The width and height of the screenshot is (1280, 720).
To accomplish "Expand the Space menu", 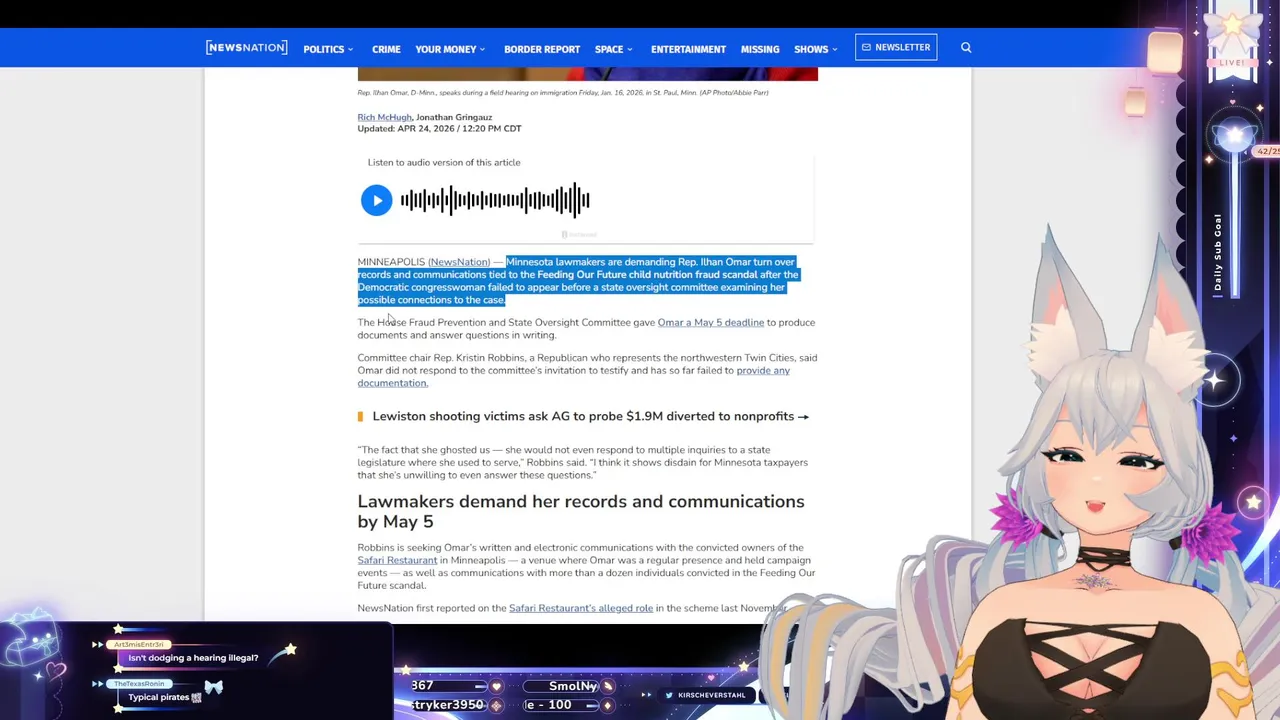I will (613, 49).
